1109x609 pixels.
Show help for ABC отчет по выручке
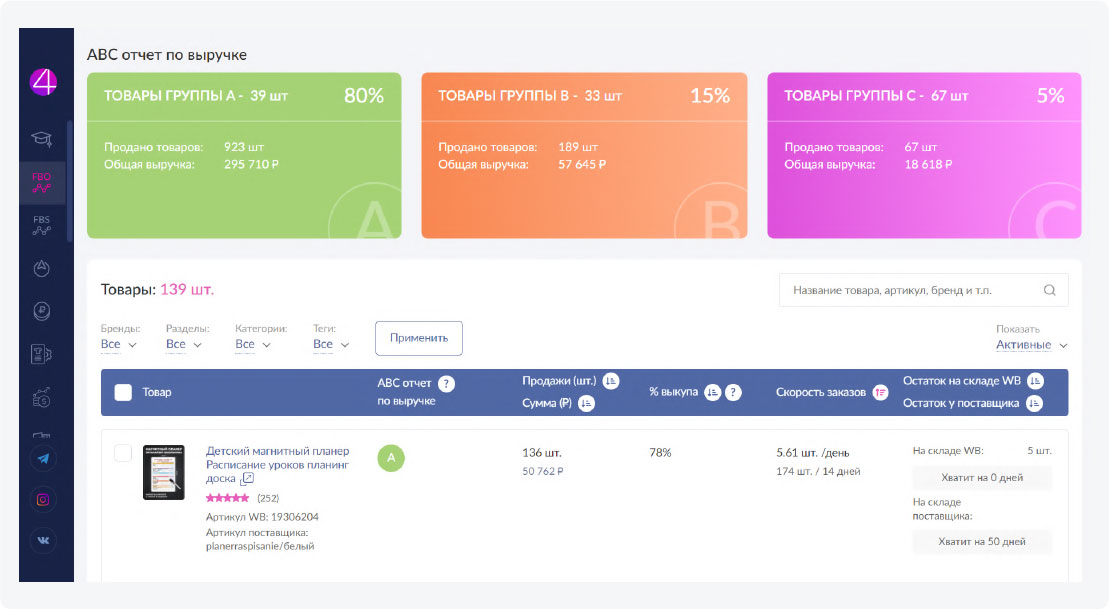(447, 383)
